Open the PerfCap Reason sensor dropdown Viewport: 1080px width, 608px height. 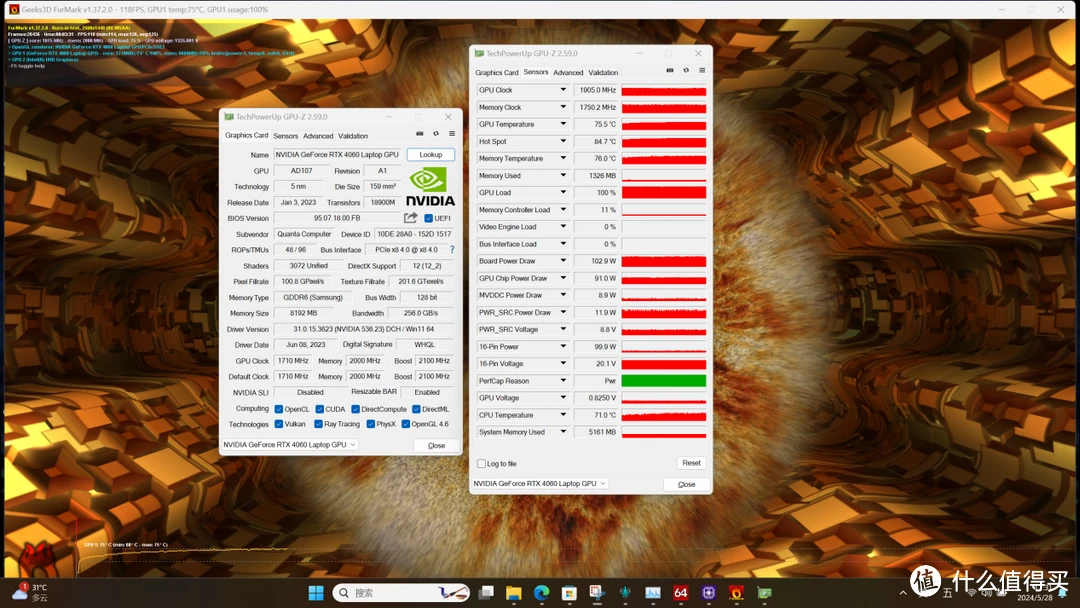coord(563,381)
